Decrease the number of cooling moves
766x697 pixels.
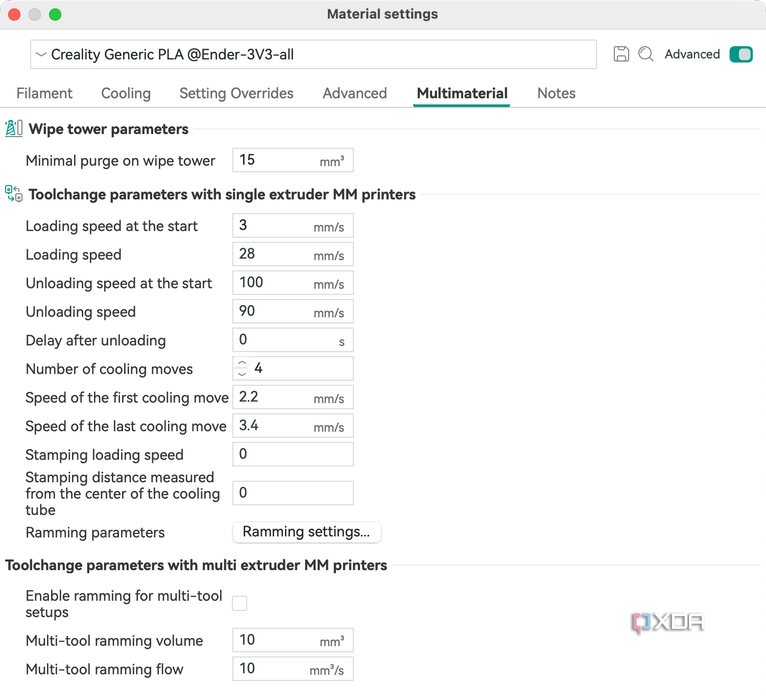pos(242,374)
